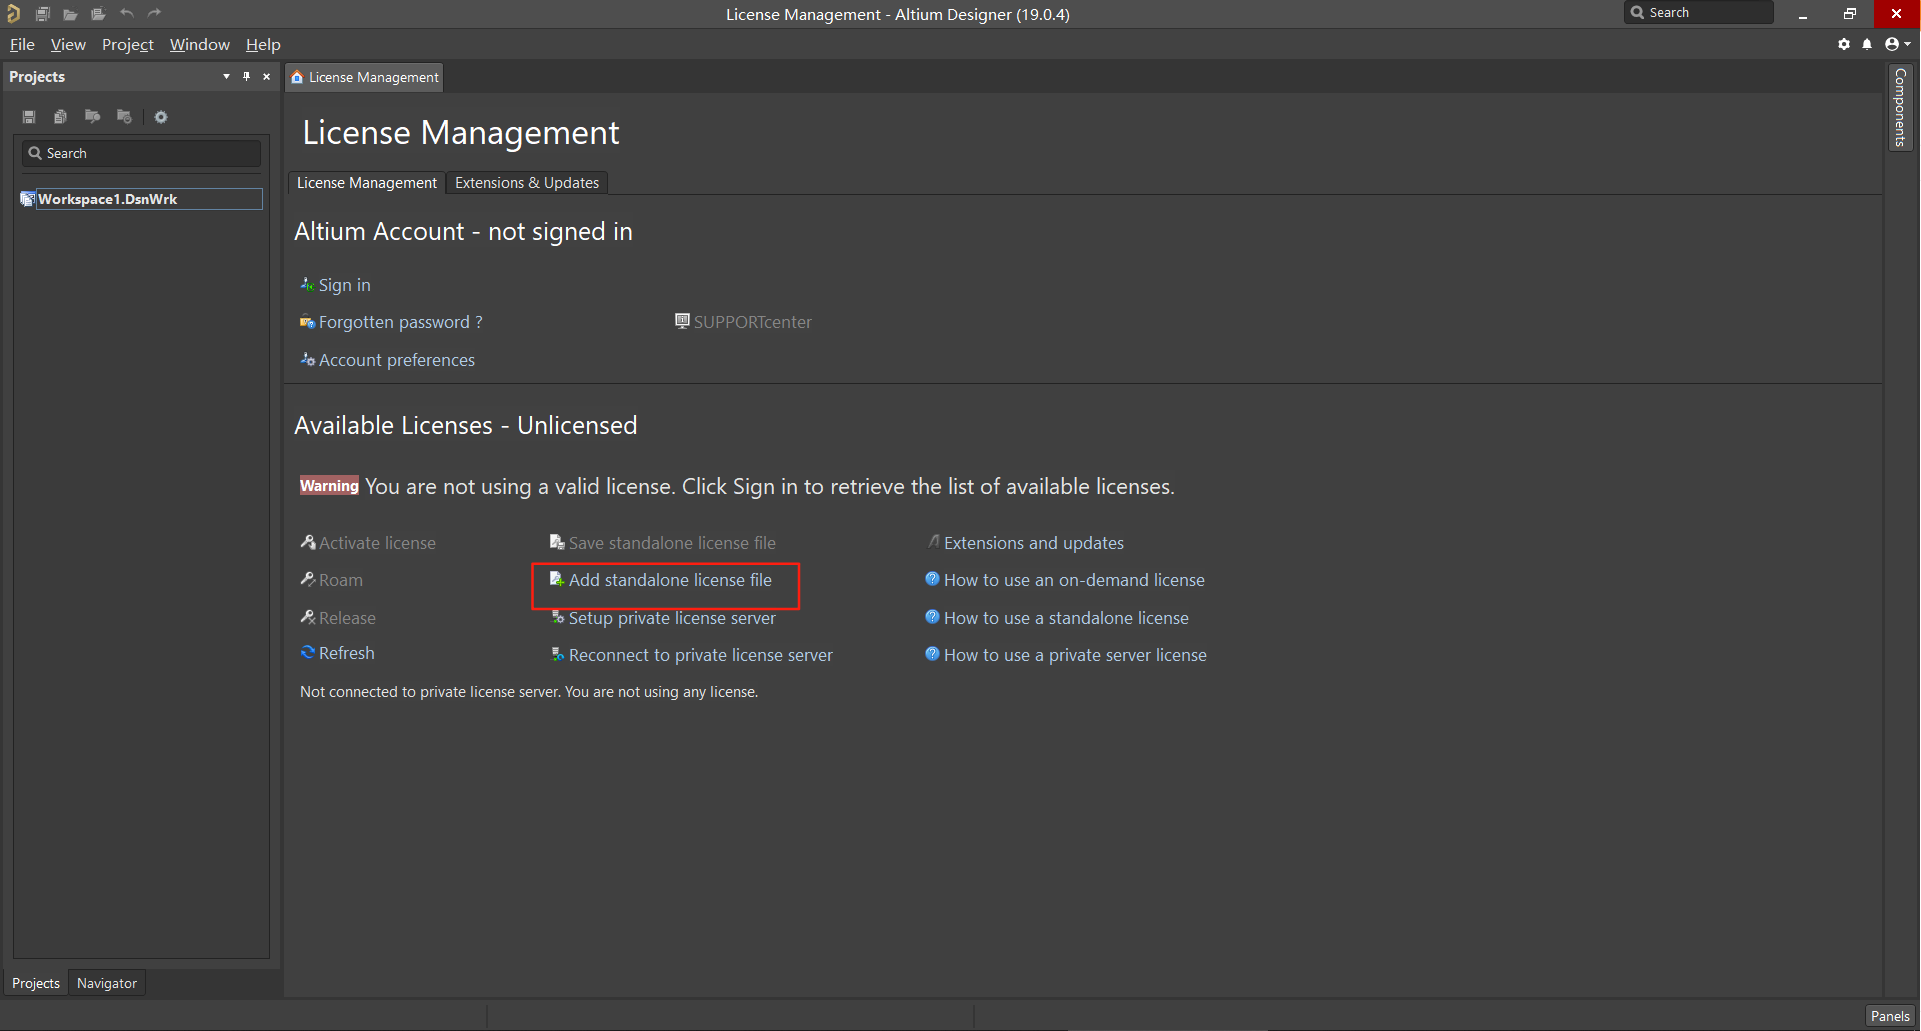1921x1031 pixels.
Task: Click Forgotten password ? link
Action: pyautogui.click(x=391, y=322)
